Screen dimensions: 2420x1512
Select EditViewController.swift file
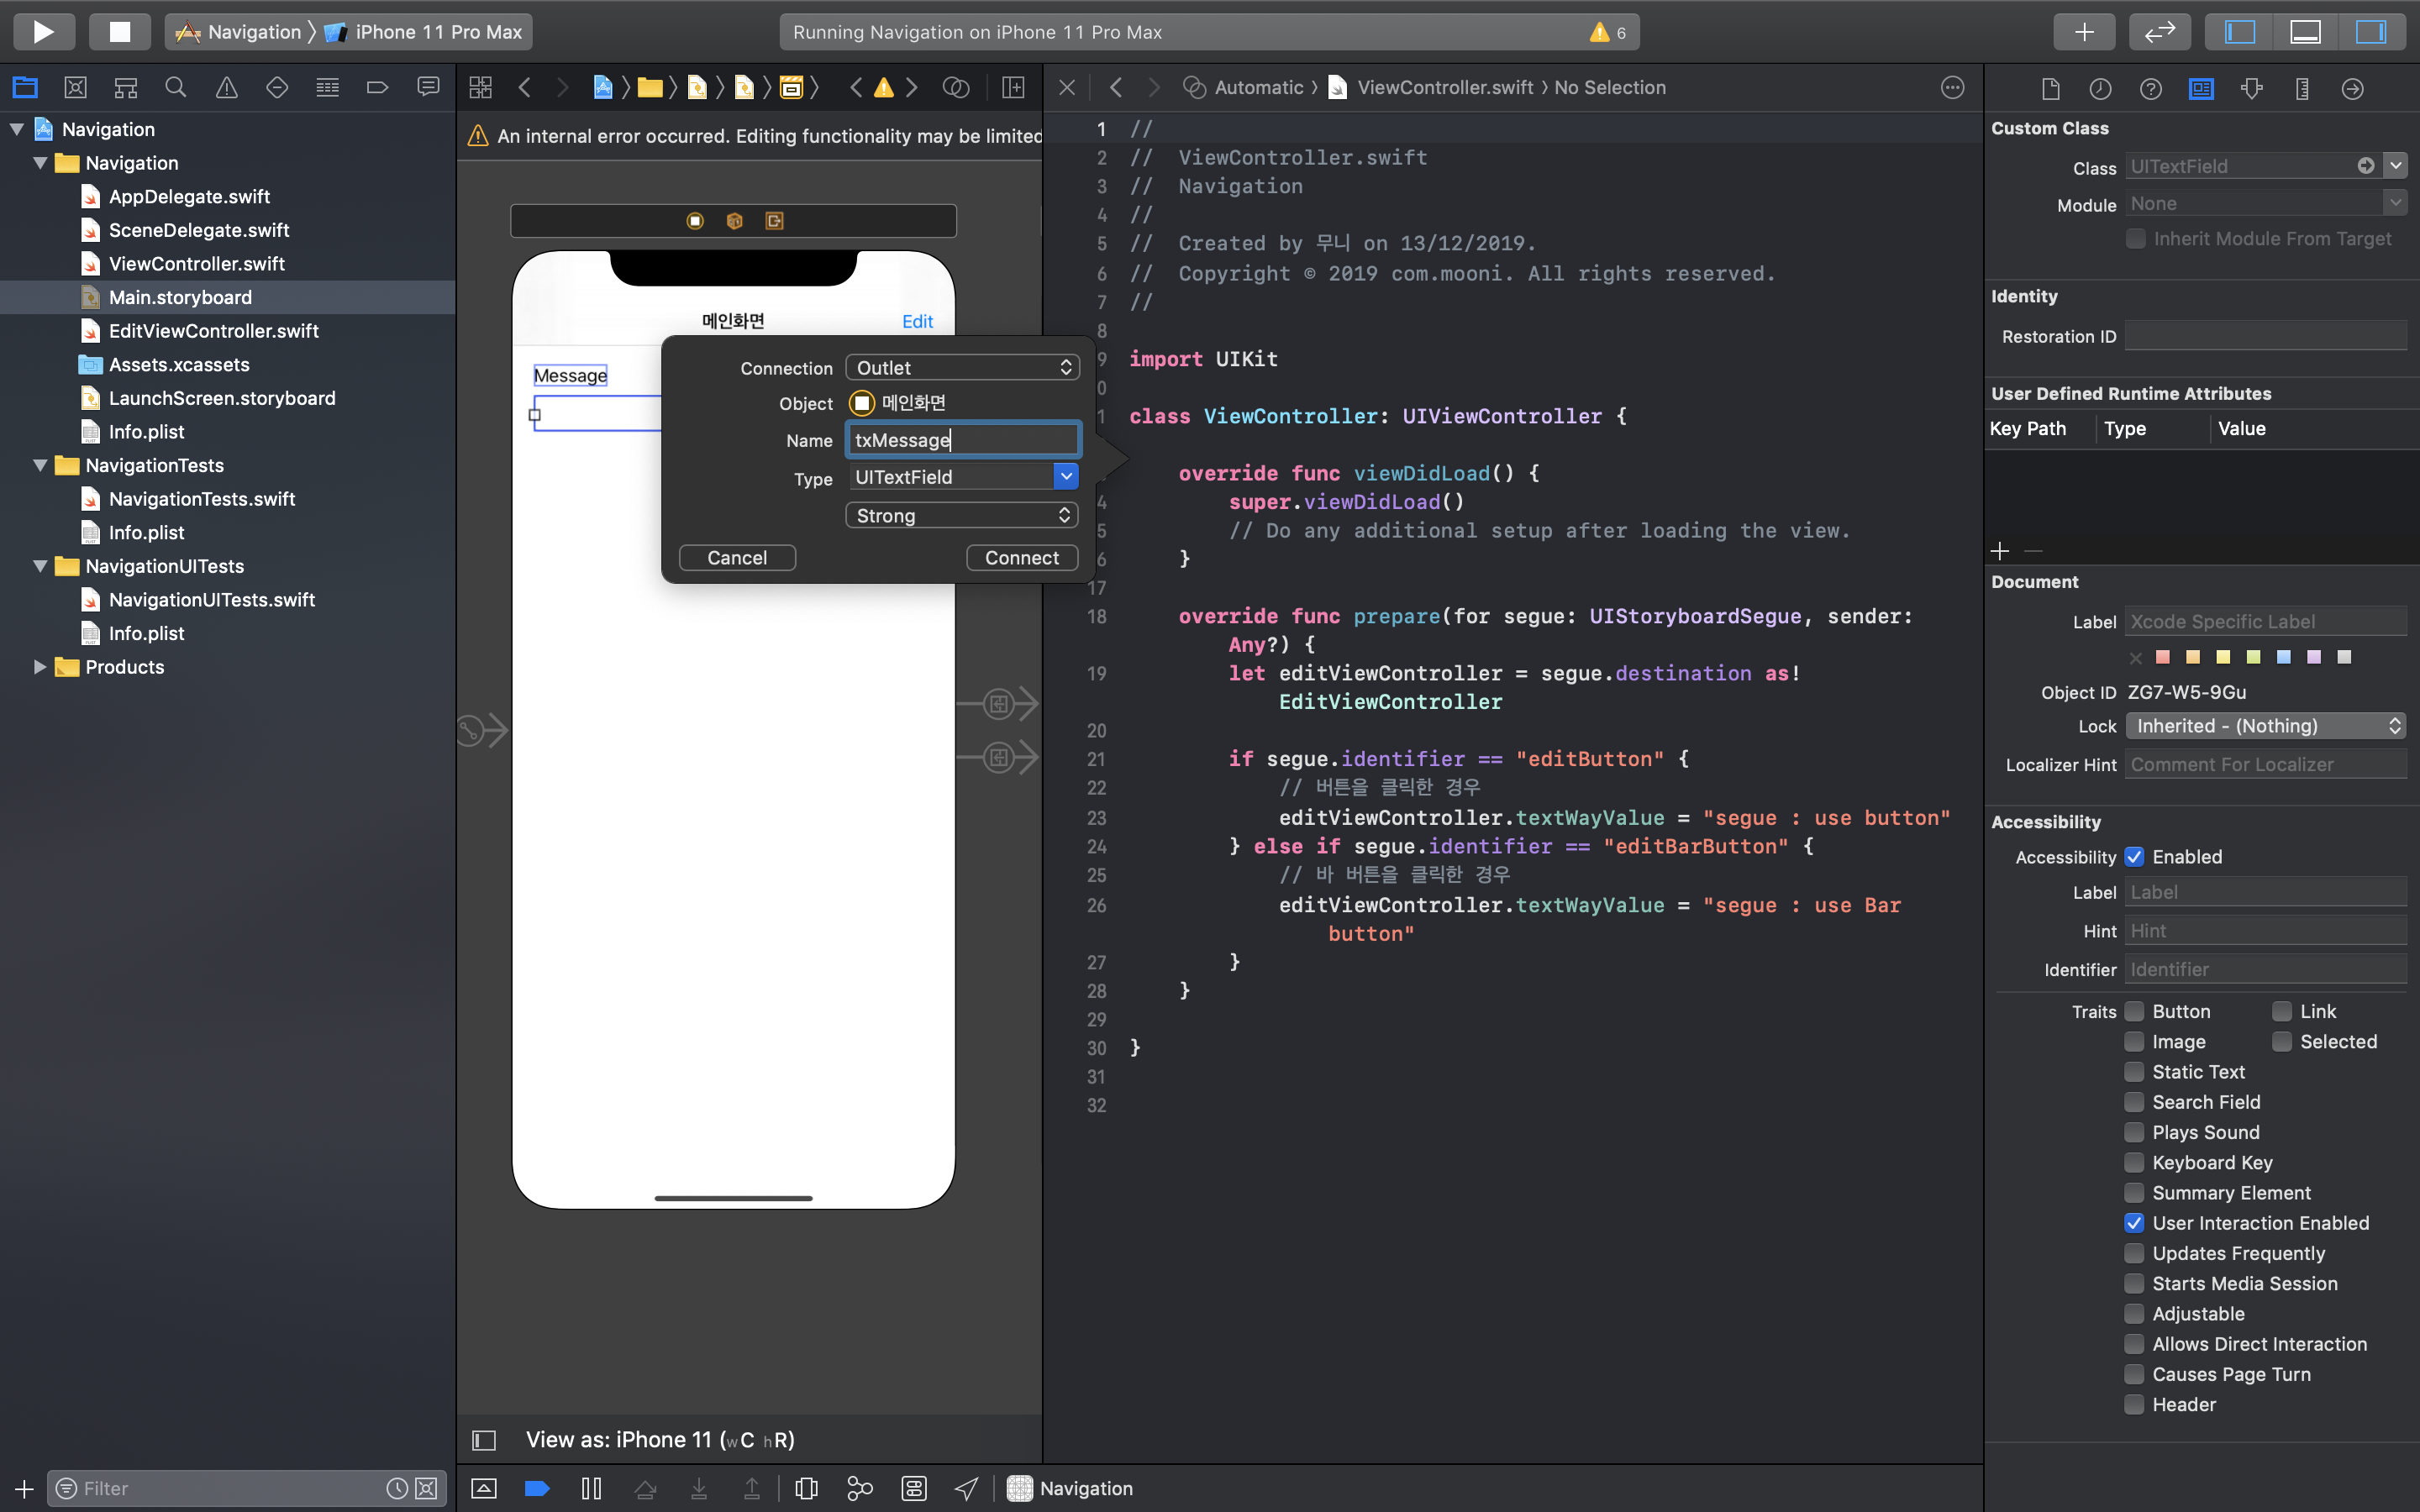(x=213, y=331)
